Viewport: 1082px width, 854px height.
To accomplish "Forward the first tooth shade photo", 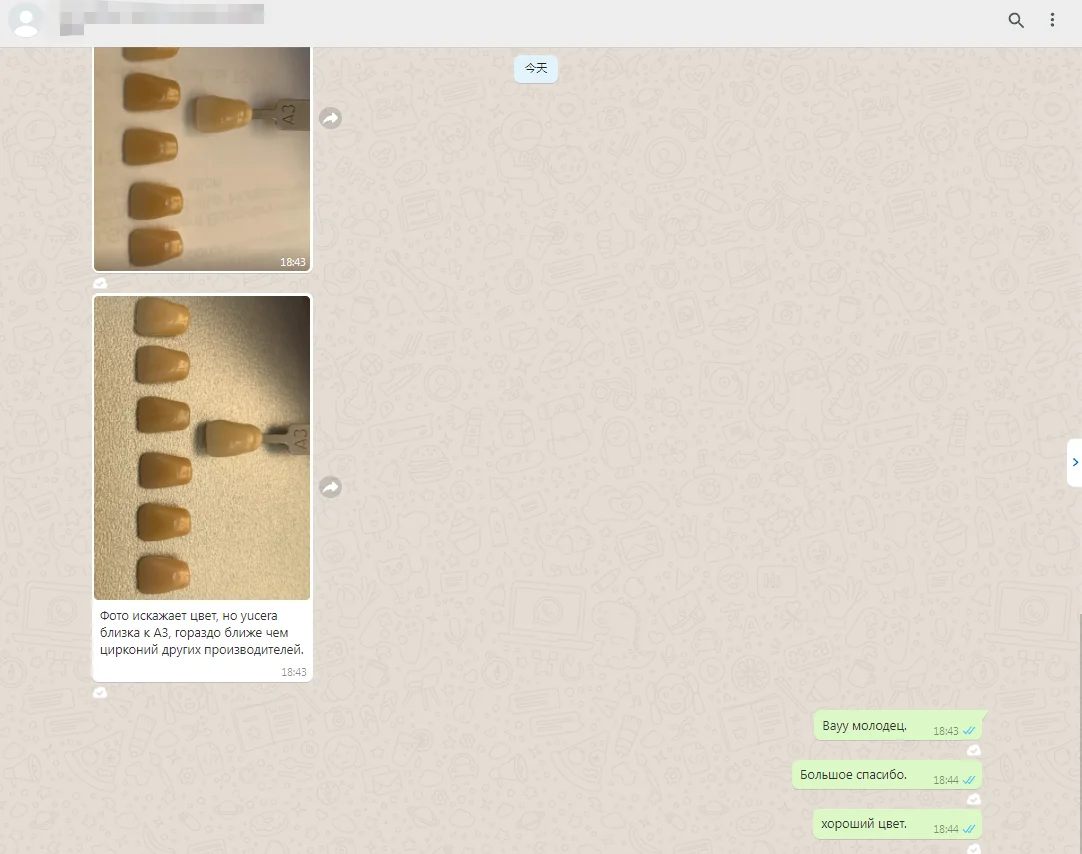I will [x=331, y=118].
